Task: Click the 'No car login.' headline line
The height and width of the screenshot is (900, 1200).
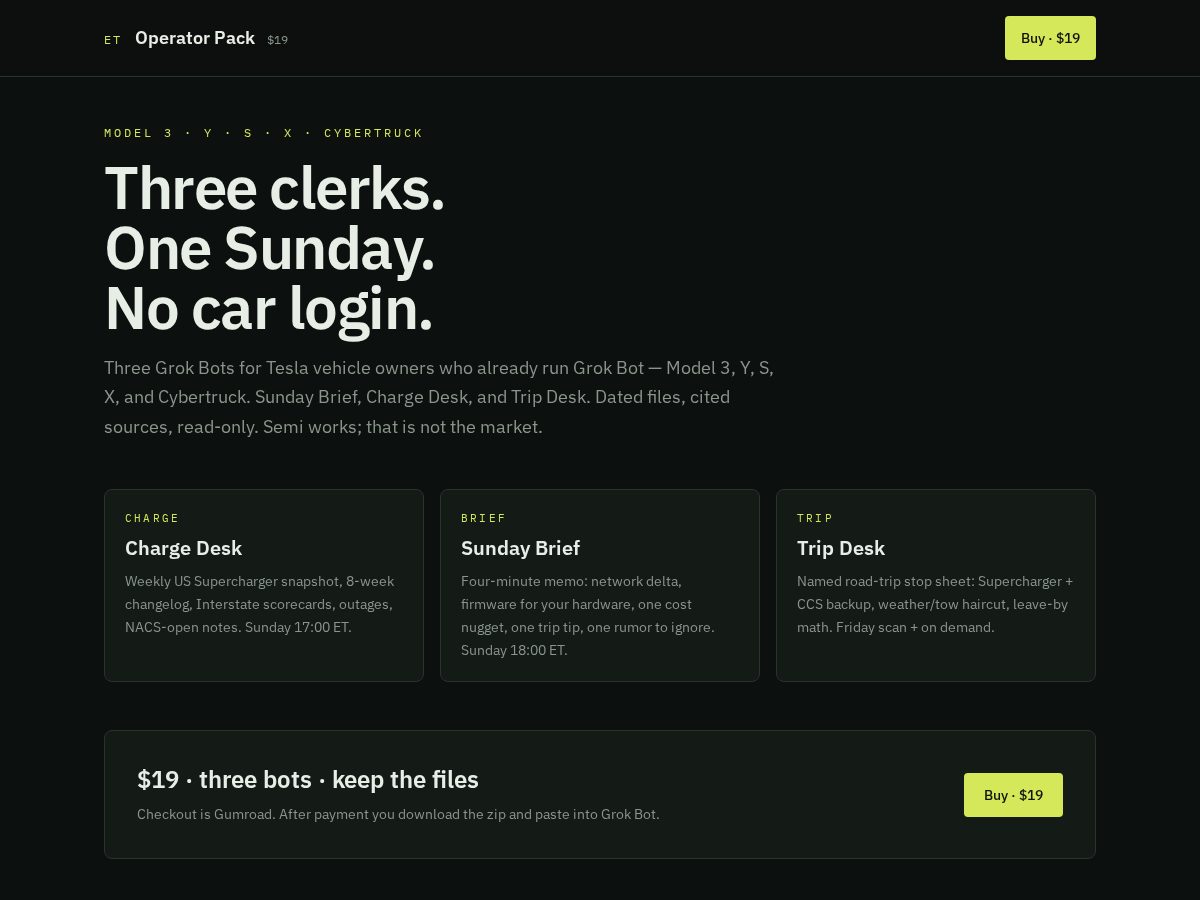Action: pyautogui.click(x=269, y=308)
